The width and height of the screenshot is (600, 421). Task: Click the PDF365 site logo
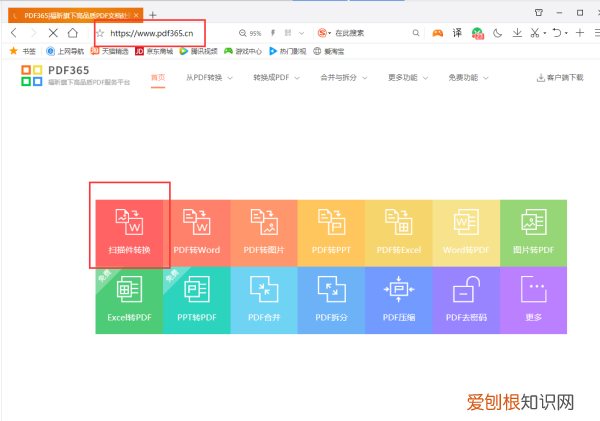point(76,75)
